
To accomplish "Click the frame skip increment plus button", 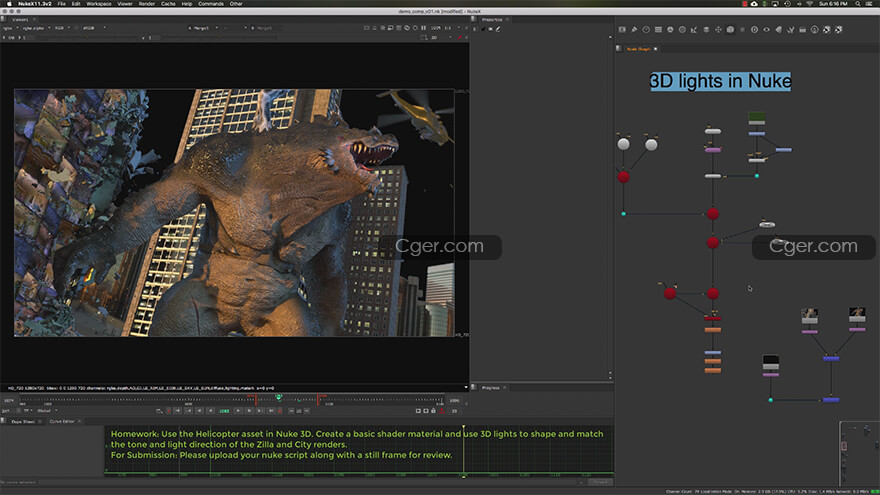I will [x=306, y=411].
